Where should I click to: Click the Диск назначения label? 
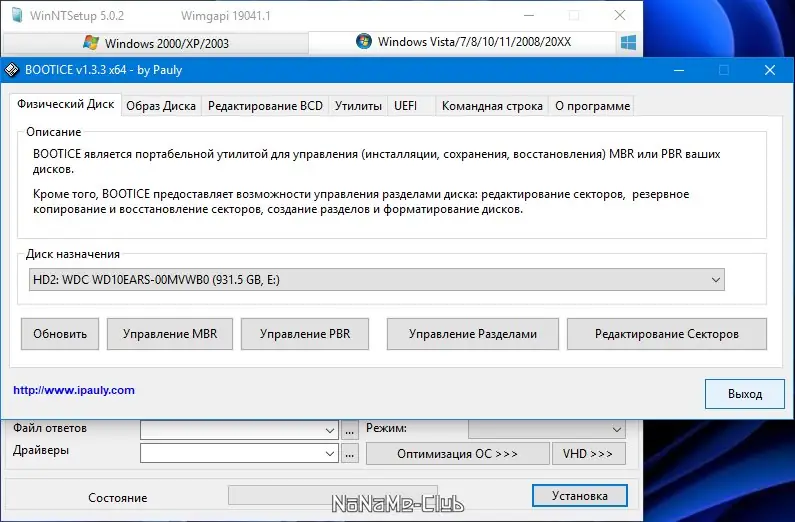(x=73, y=254)
